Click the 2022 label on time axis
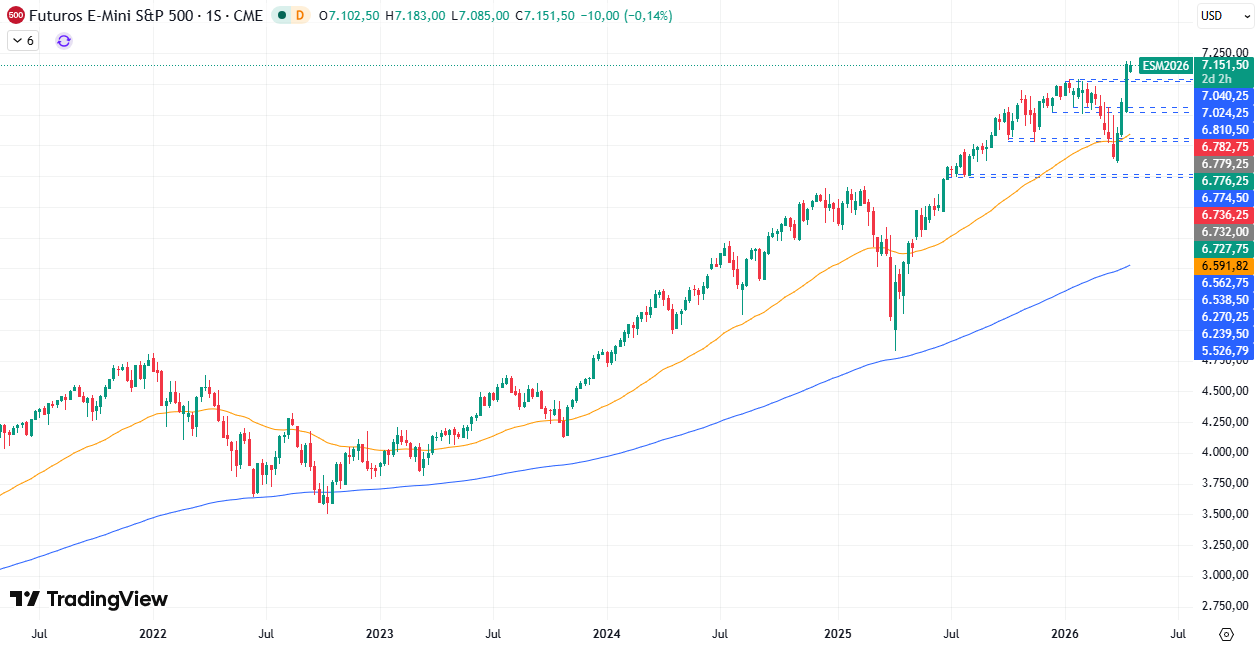 point(153,634)
